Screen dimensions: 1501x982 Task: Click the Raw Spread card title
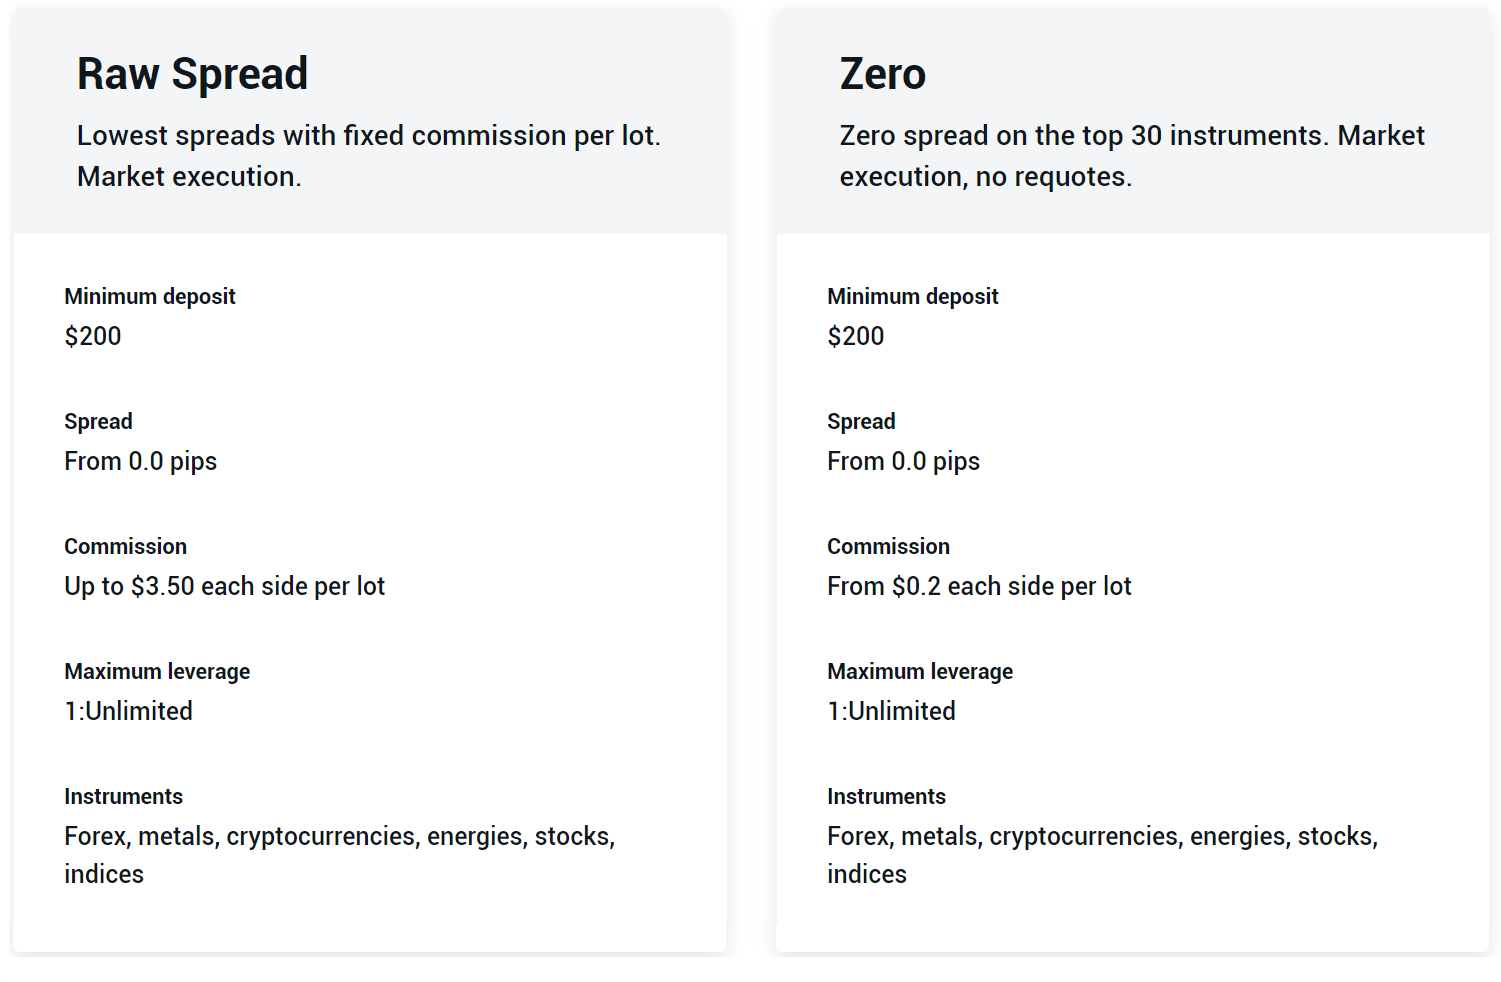(192, 74)
